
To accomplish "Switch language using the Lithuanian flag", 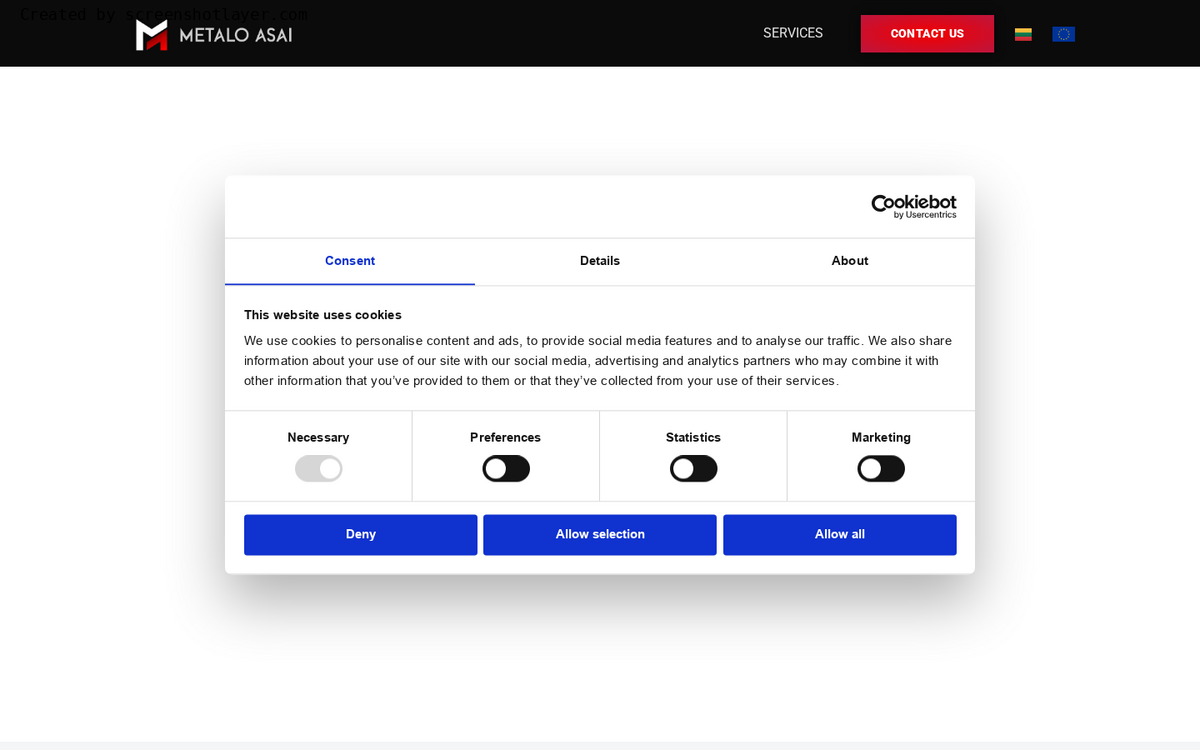I will tap(1023, 34).
